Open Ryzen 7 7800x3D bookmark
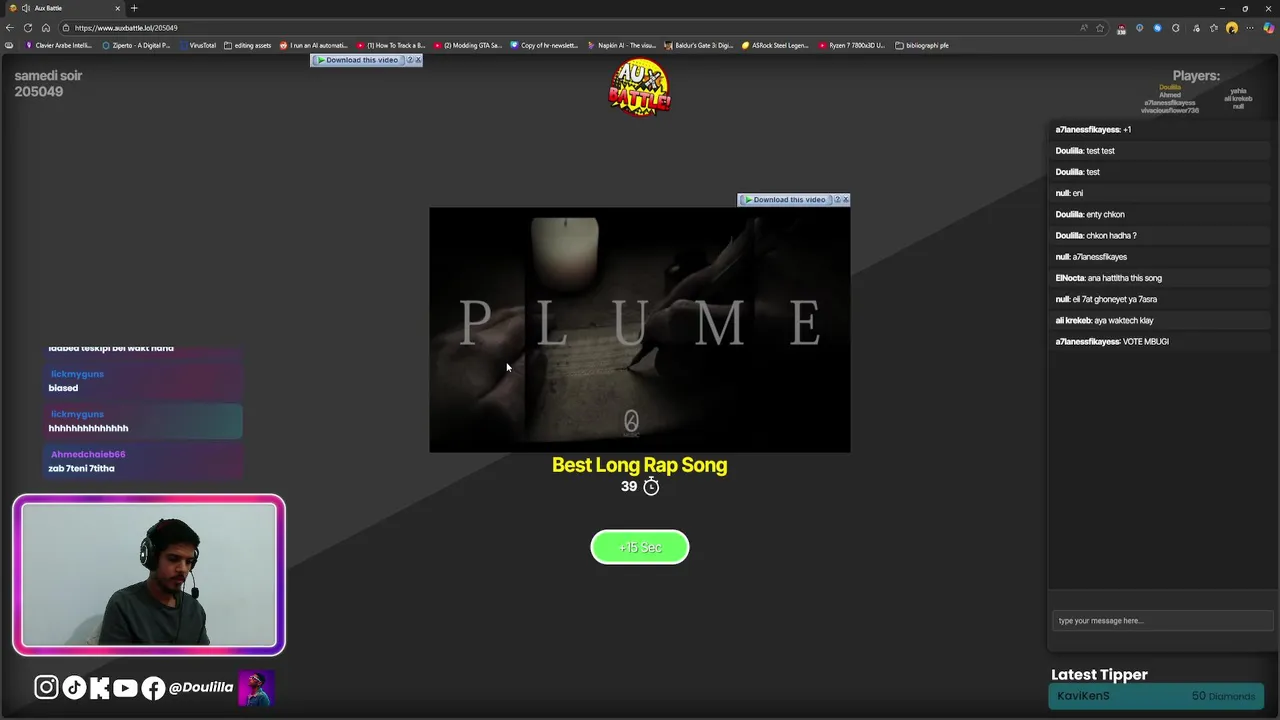 [852, 45]
